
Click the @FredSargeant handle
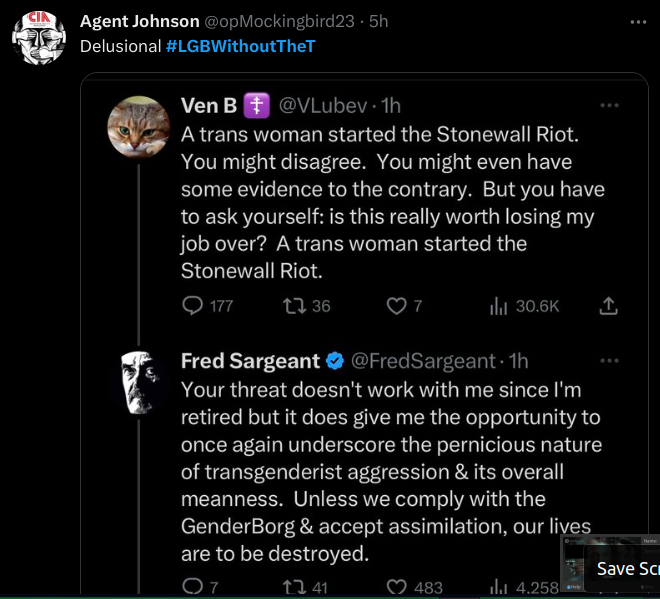424,361
